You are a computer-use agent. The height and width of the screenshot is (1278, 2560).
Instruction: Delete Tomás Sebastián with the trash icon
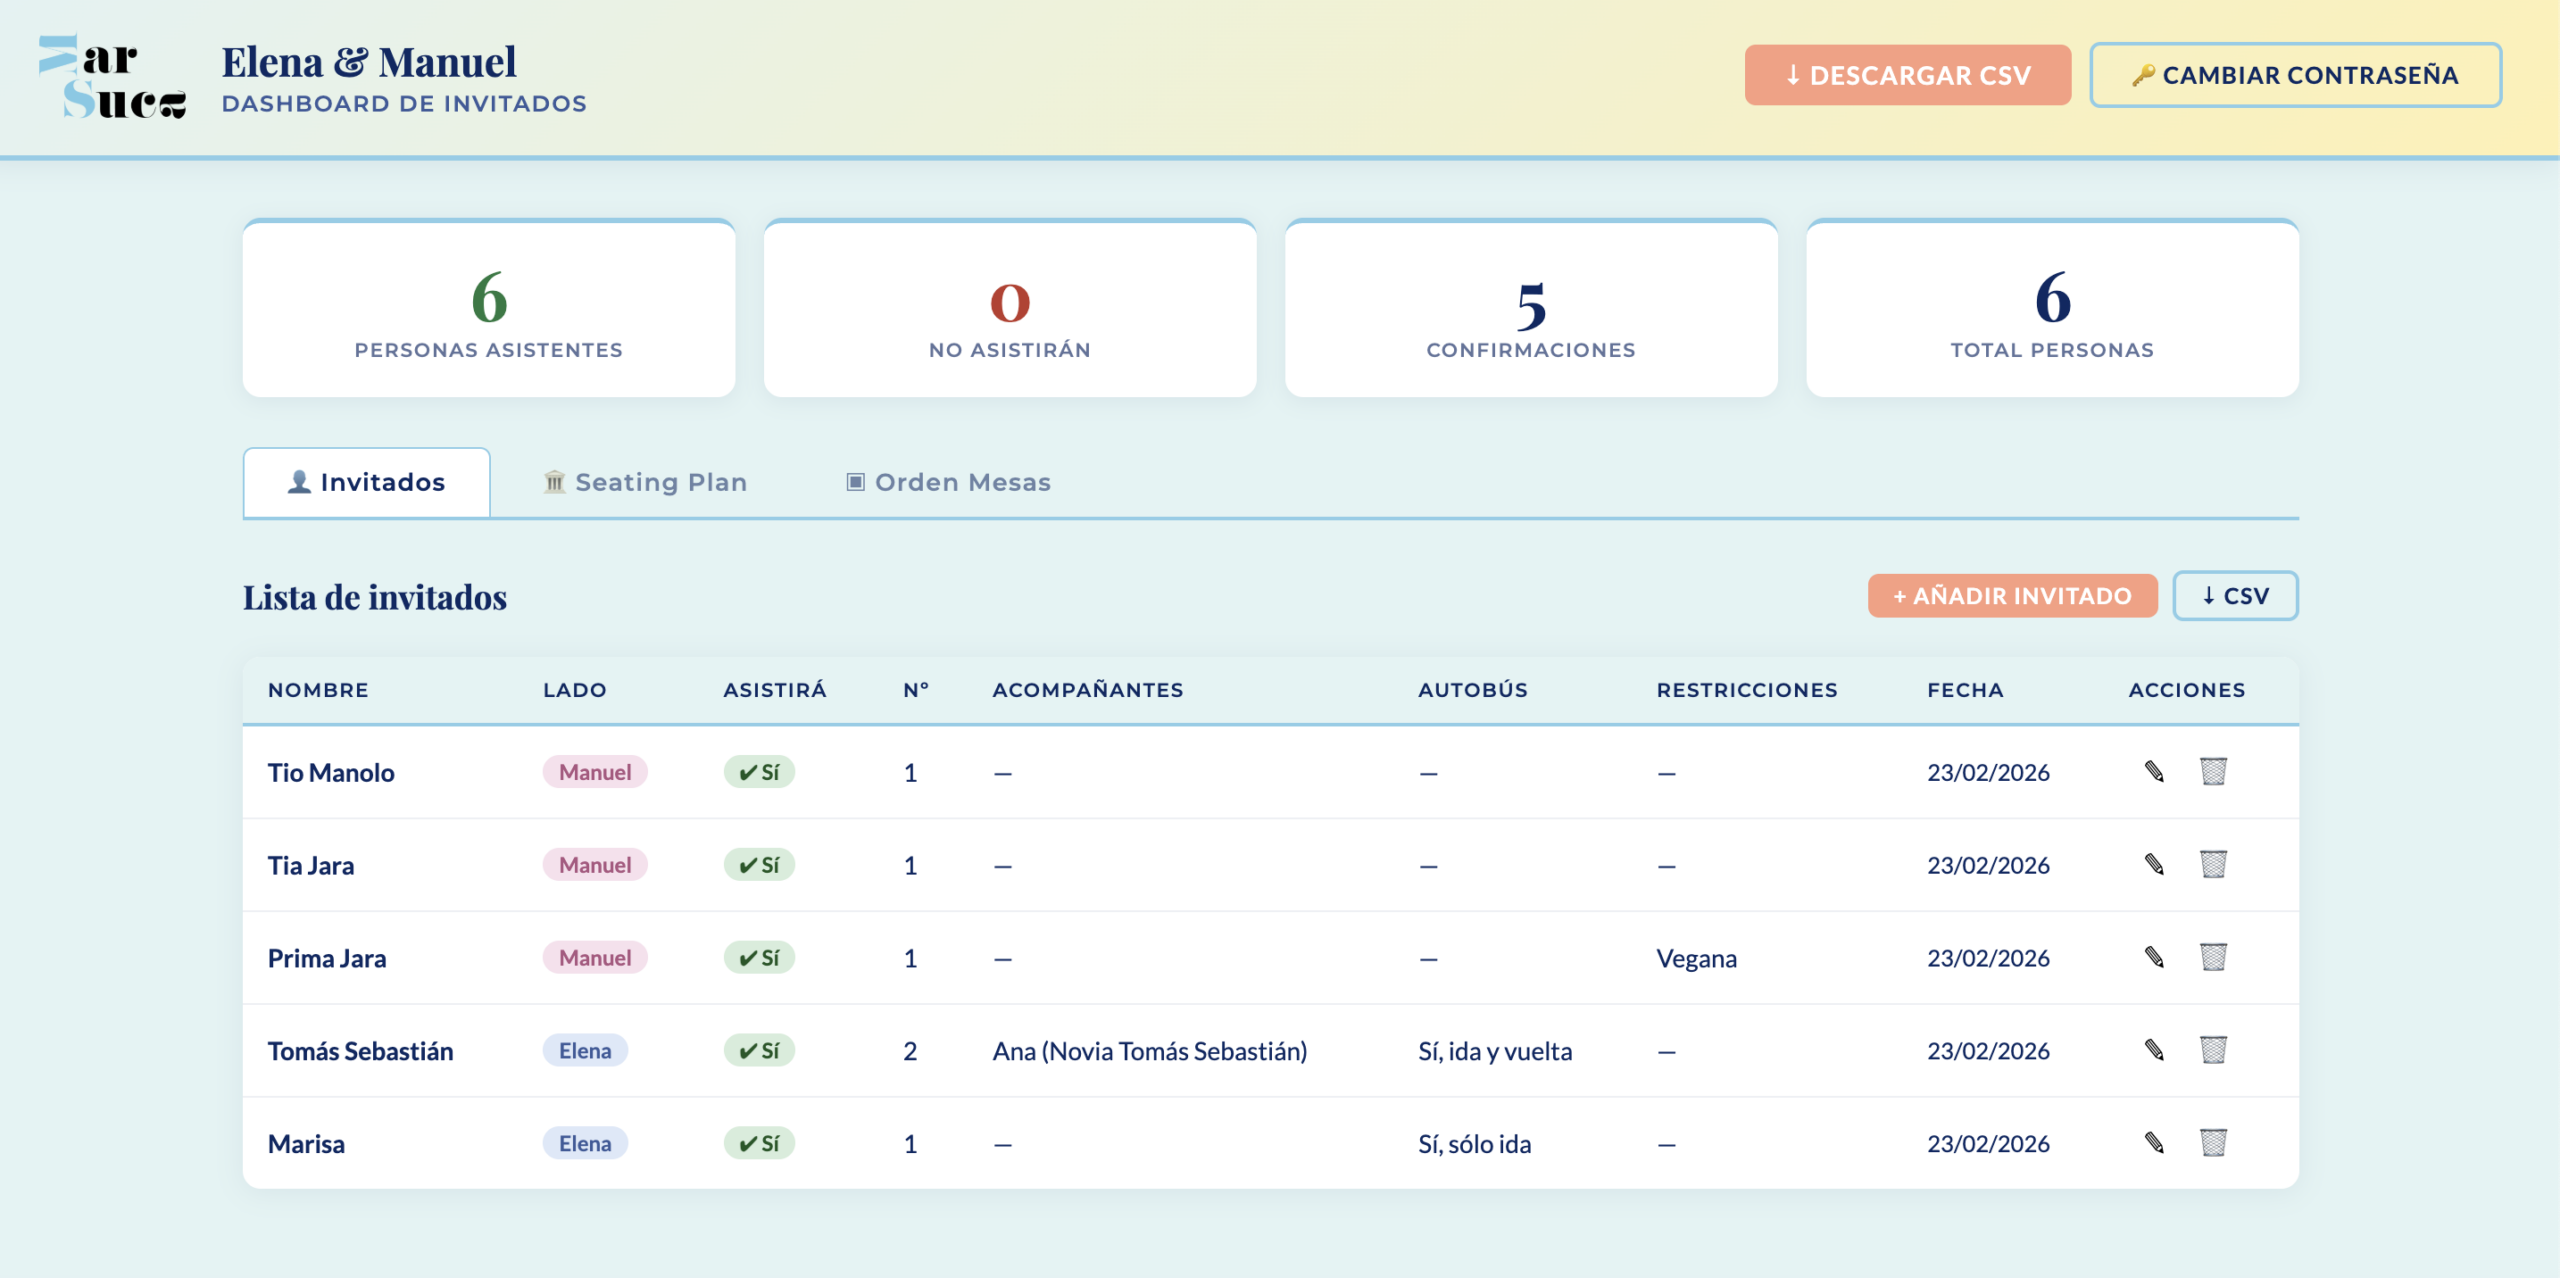point(2213,1051)
